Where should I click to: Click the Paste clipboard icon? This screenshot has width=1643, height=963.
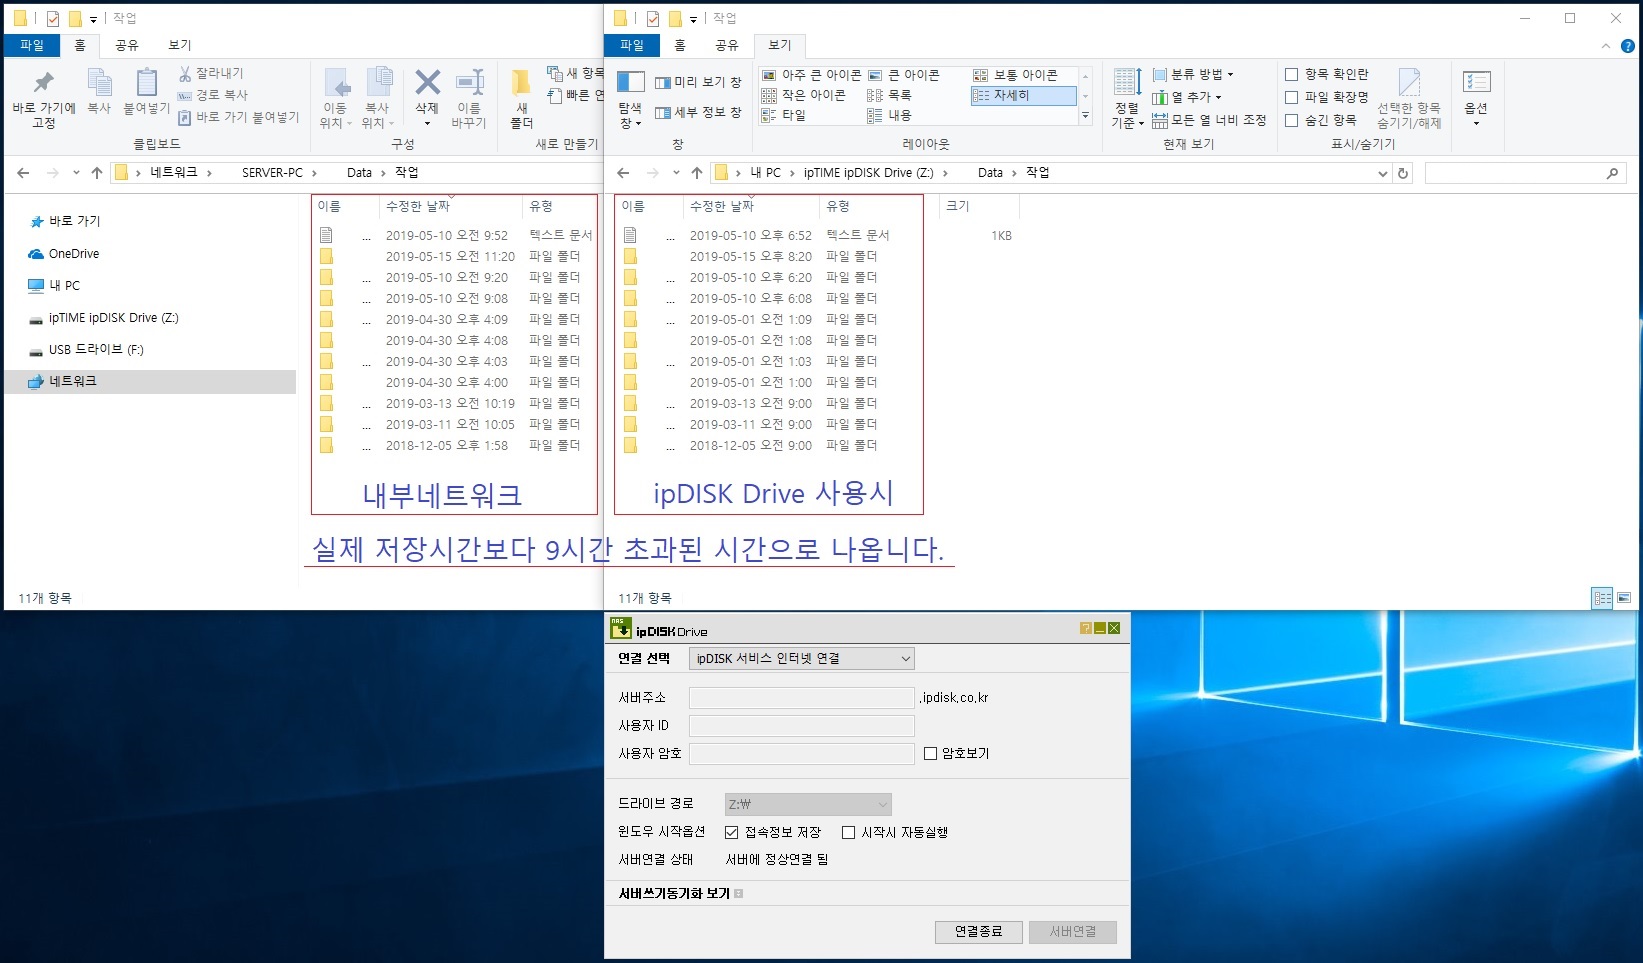146,83
